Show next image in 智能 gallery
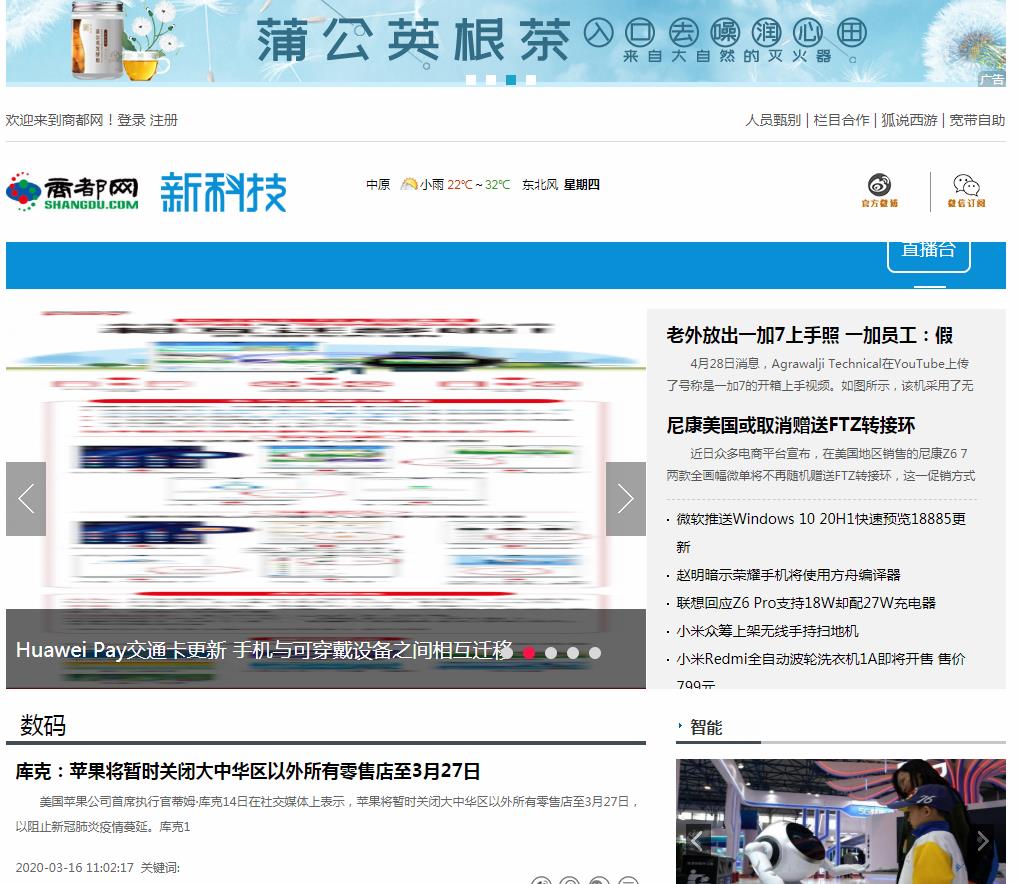 click(982, 840)
